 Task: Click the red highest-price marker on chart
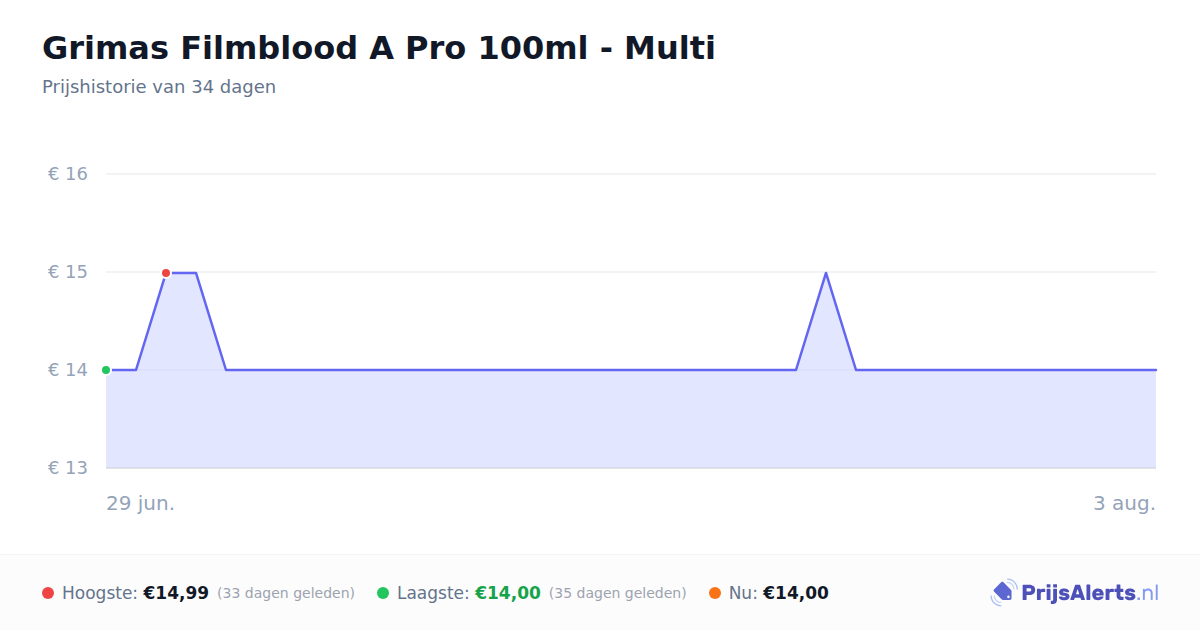point(166,273)
